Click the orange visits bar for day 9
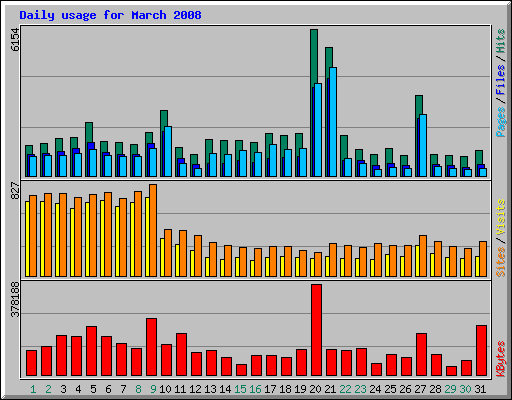The image size is (512, 400). [153, 230]
